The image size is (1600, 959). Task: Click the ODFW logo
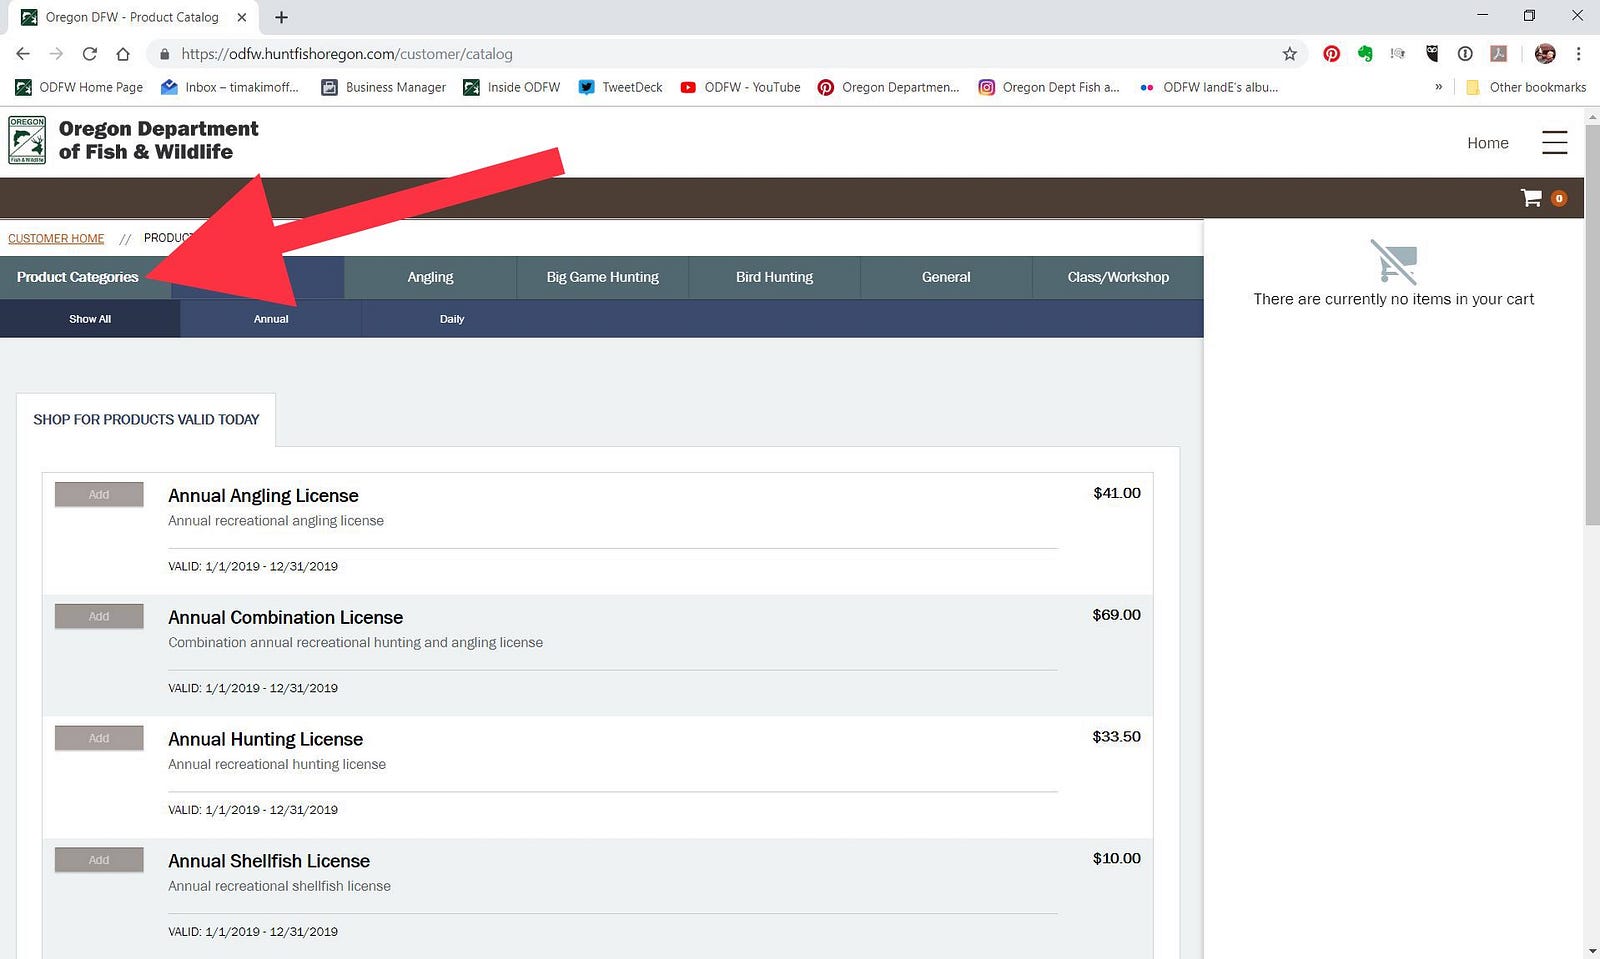pos(27,140)
